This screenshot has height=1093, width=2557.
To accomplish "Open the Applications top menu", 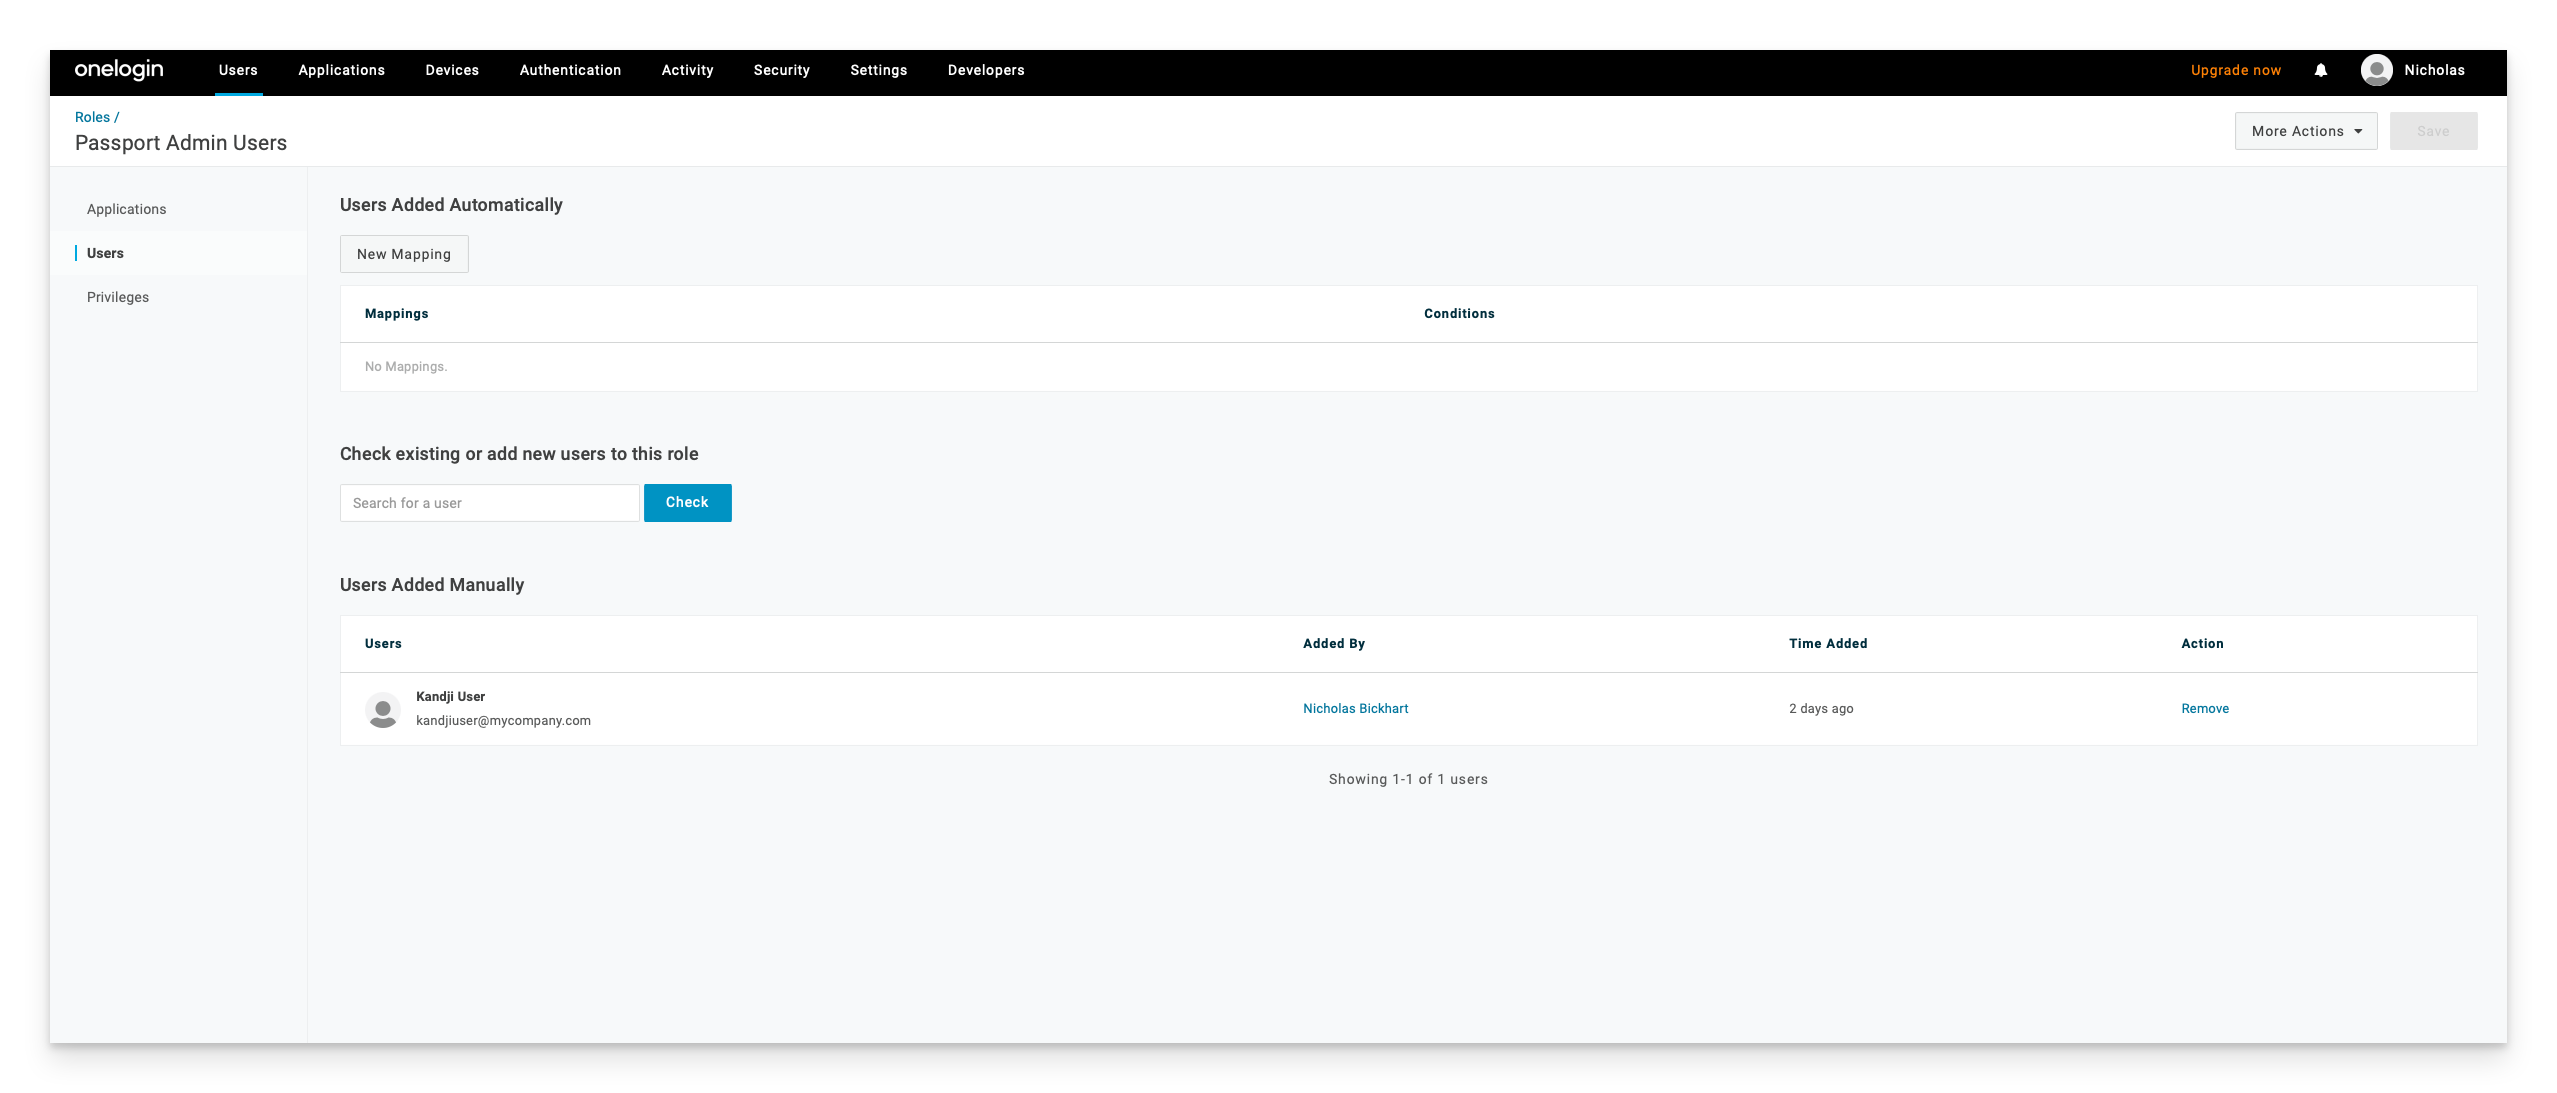I will tap(341, 70).
